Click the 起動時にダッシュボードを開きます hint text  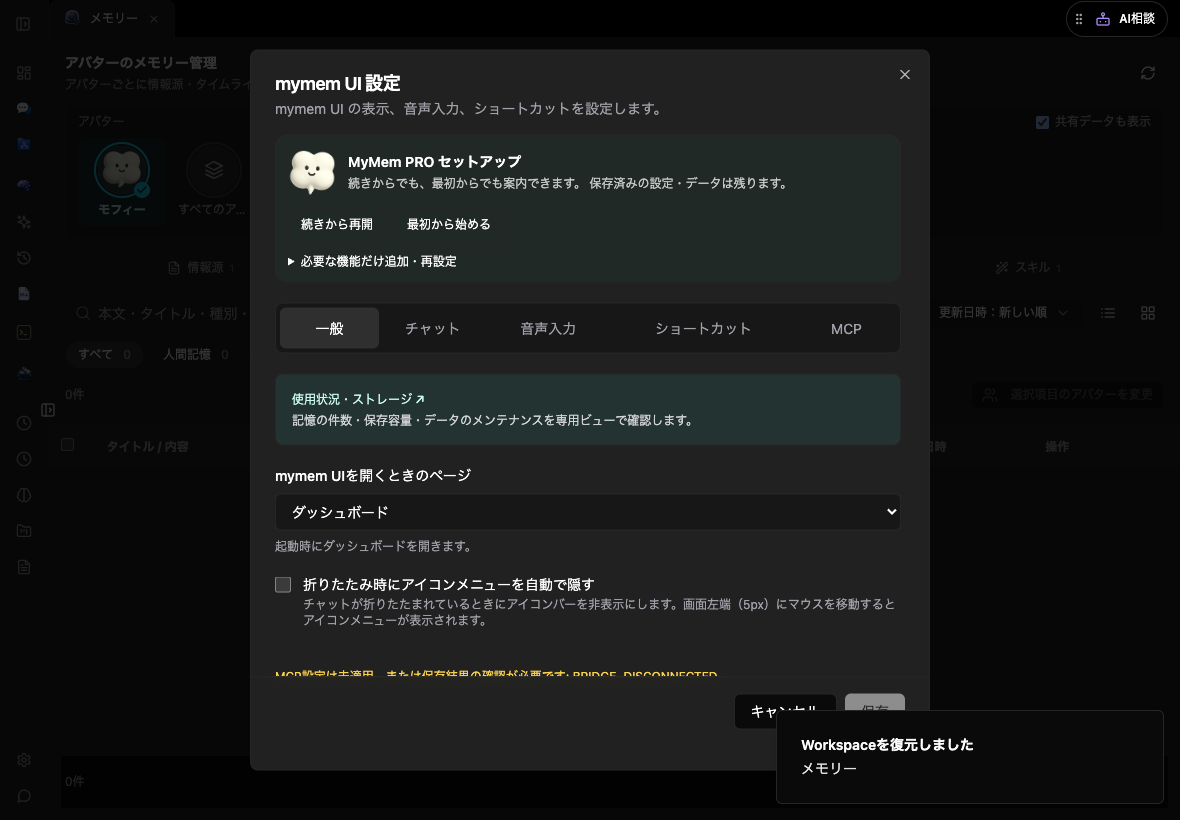[373, 546]
